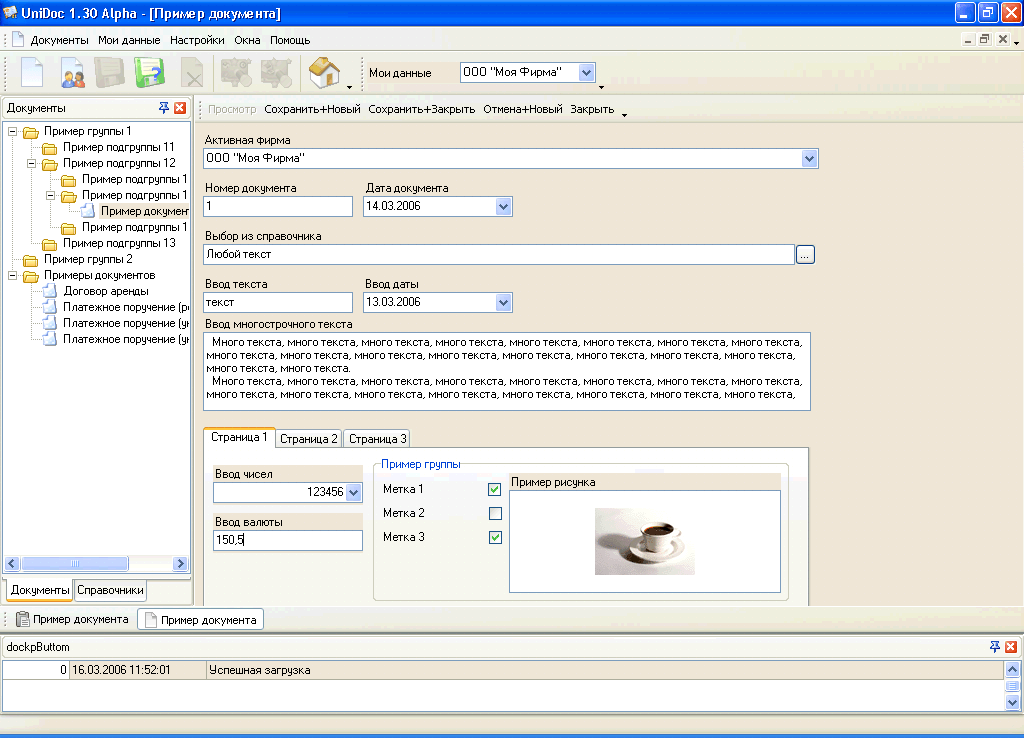Image resolution: width=1024 pixels, height=738 pixels.
Task: Click the new blank document toolbar icon
Action: pyautogui.click(x=32, y=73)
